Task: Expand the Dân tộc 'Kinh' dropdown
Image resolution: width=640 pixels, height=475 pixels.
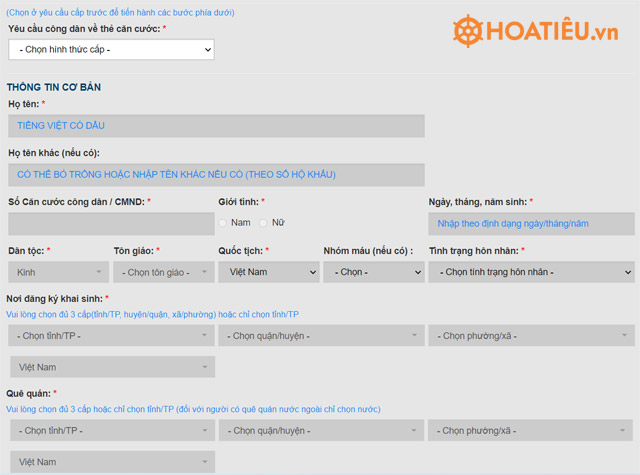Action: (58, 272)
